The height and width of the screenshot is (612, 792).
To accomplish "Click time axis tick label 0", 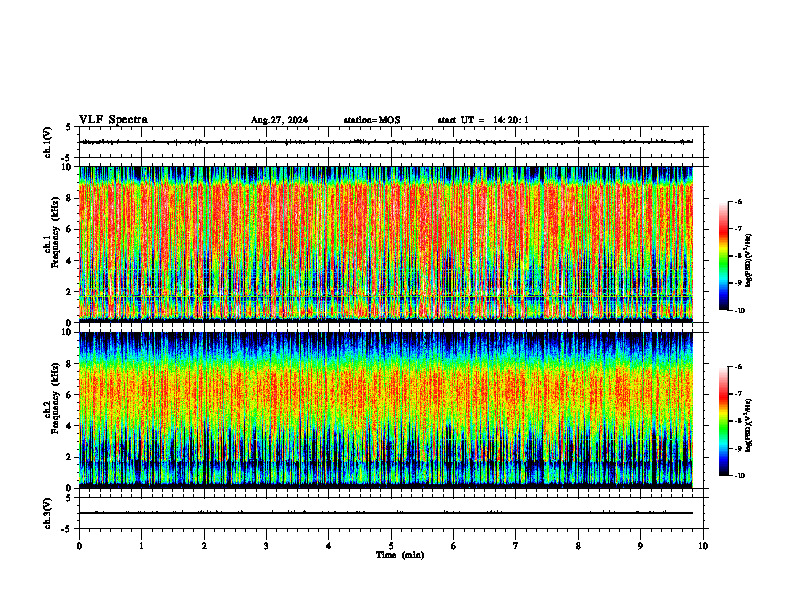I will tap(79, 546).
